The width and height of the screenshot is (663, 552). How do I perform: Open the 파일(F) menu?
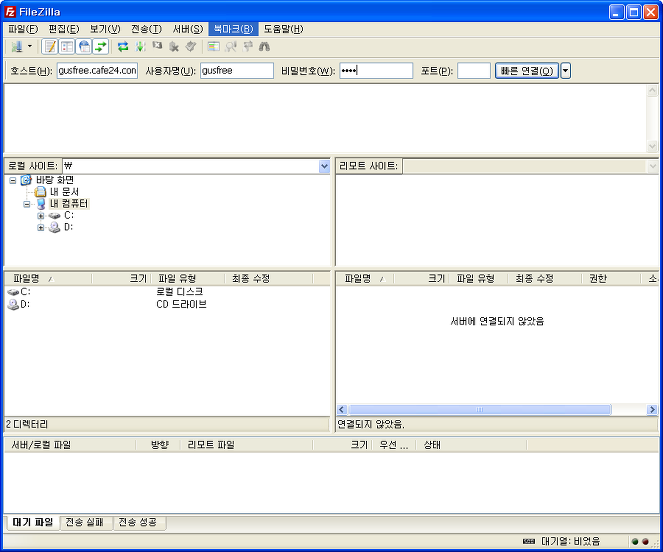(23, 29)
